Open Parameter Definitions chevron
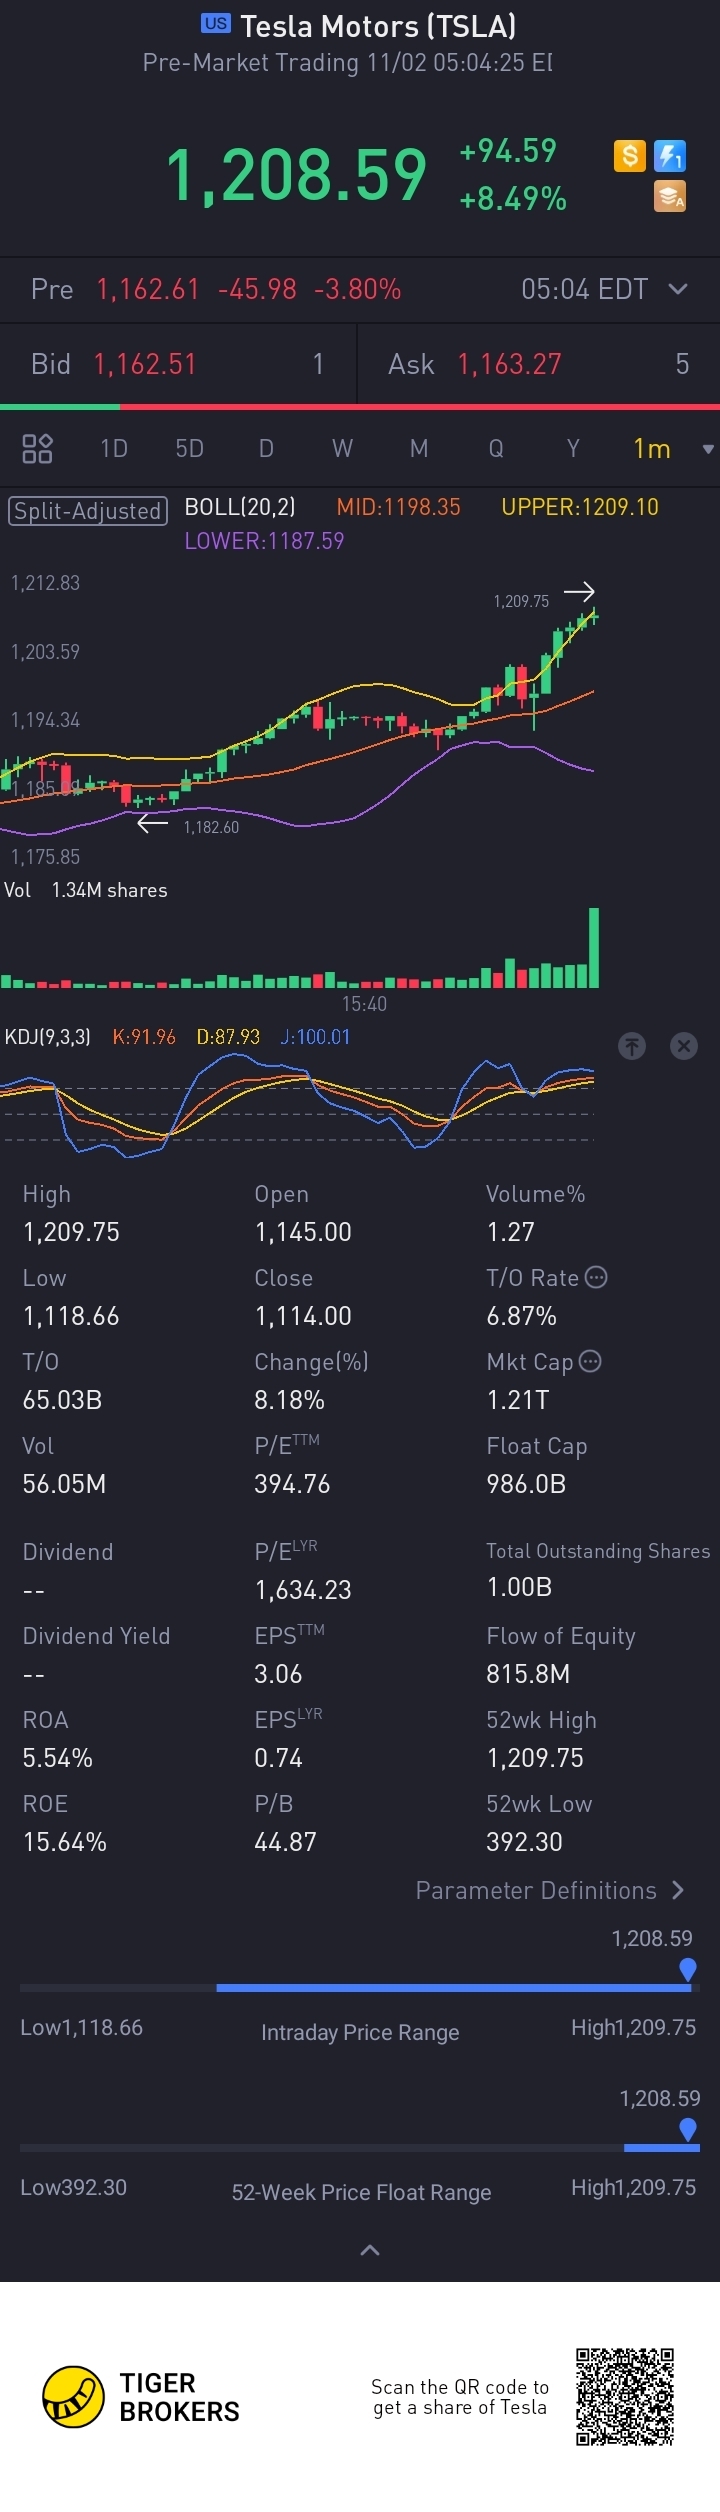This screenshot has height=2512, width=720. [x=678, y=1890]
